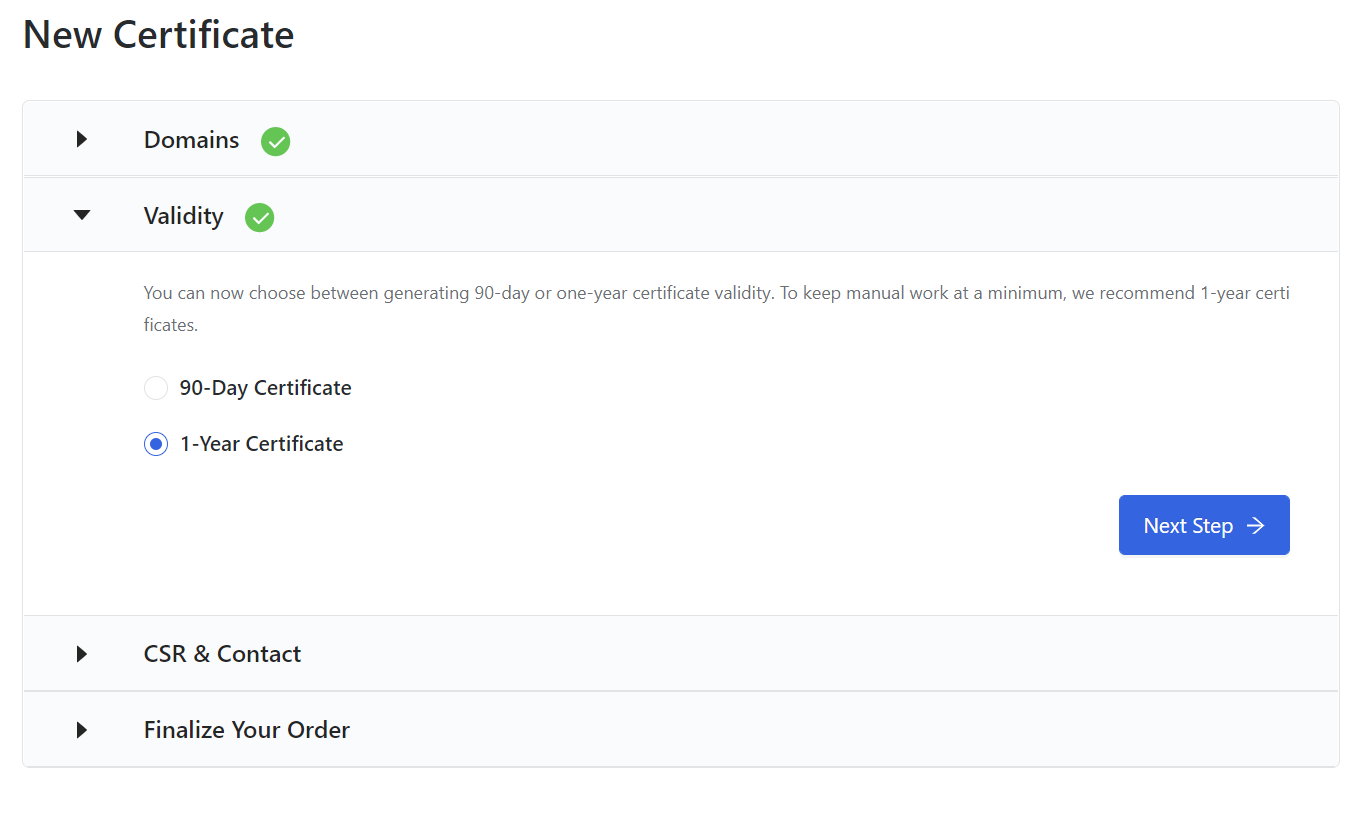Click the green checkmark beside Validity
The width and height of the screenshot is (1354, 839).
click(260, 218)
